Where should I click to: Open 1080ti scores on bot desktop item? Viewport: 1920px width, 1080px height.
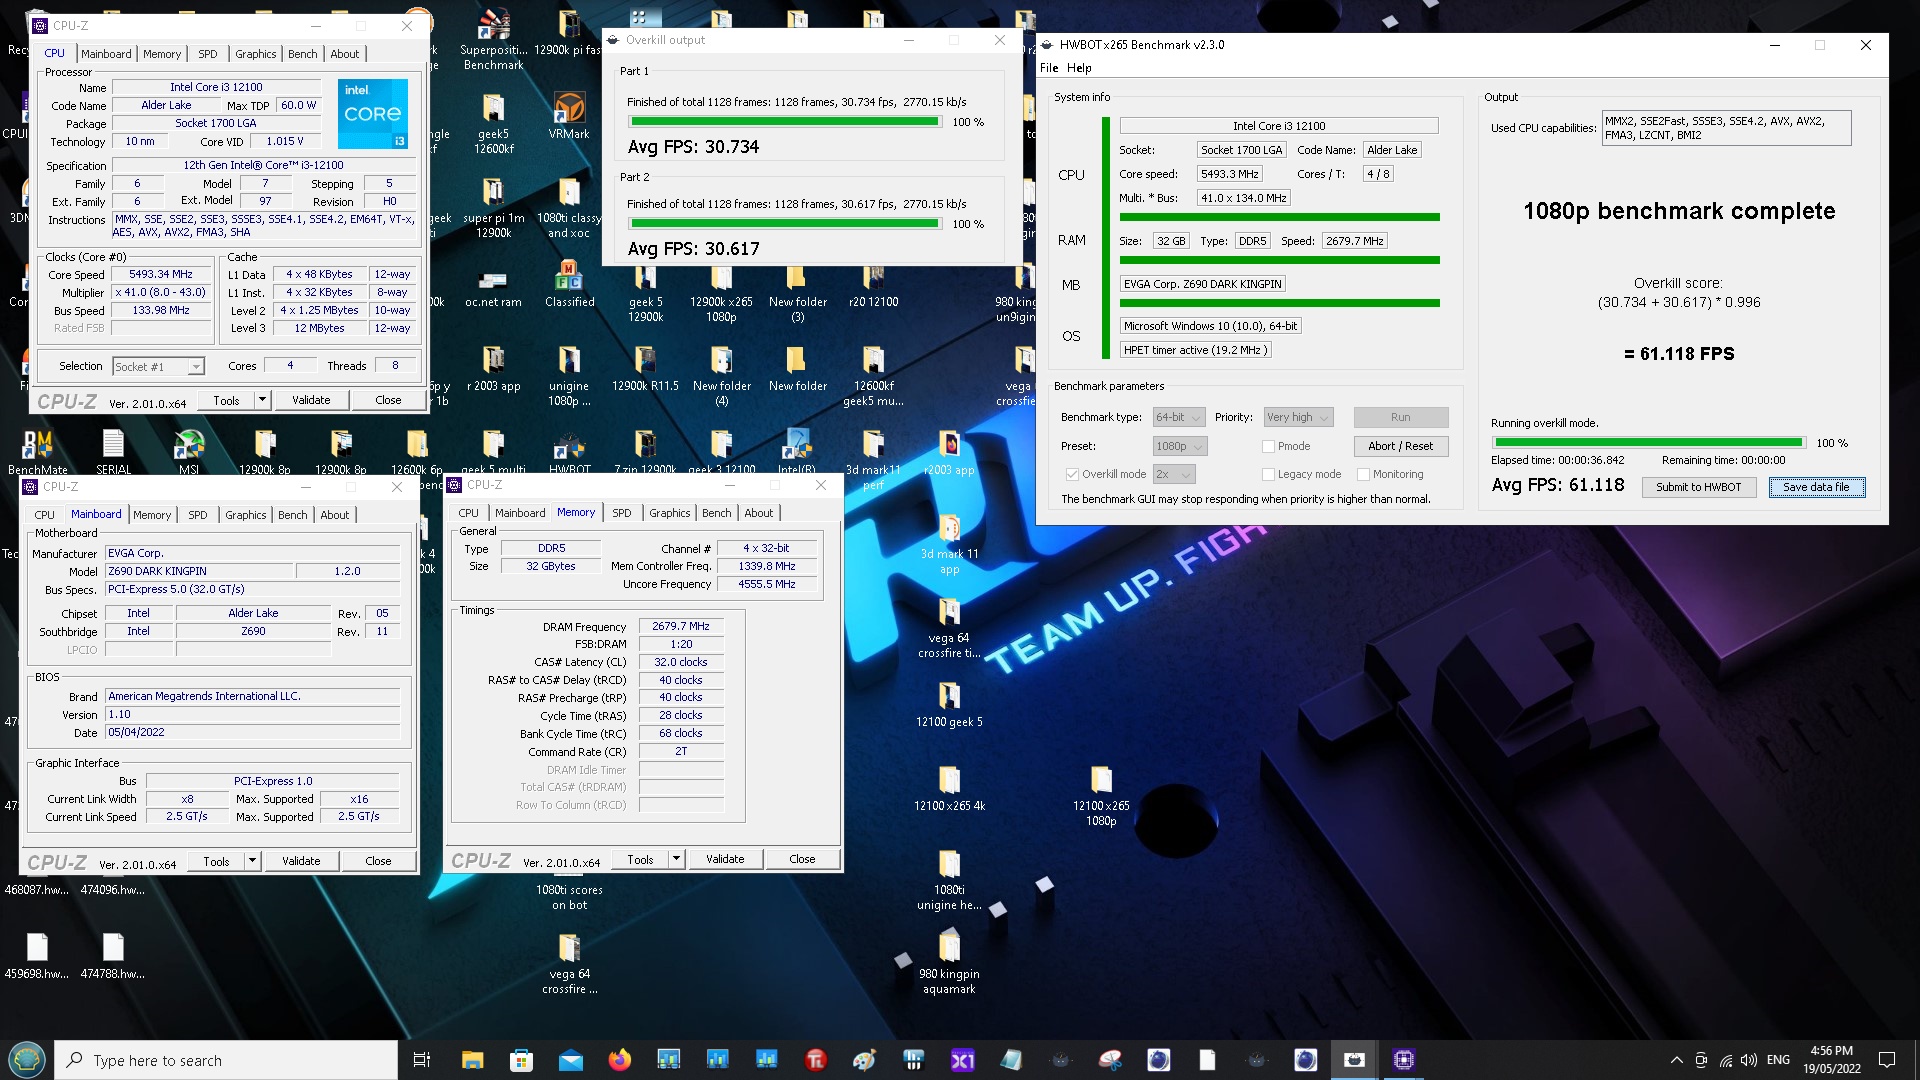[569, 896]
